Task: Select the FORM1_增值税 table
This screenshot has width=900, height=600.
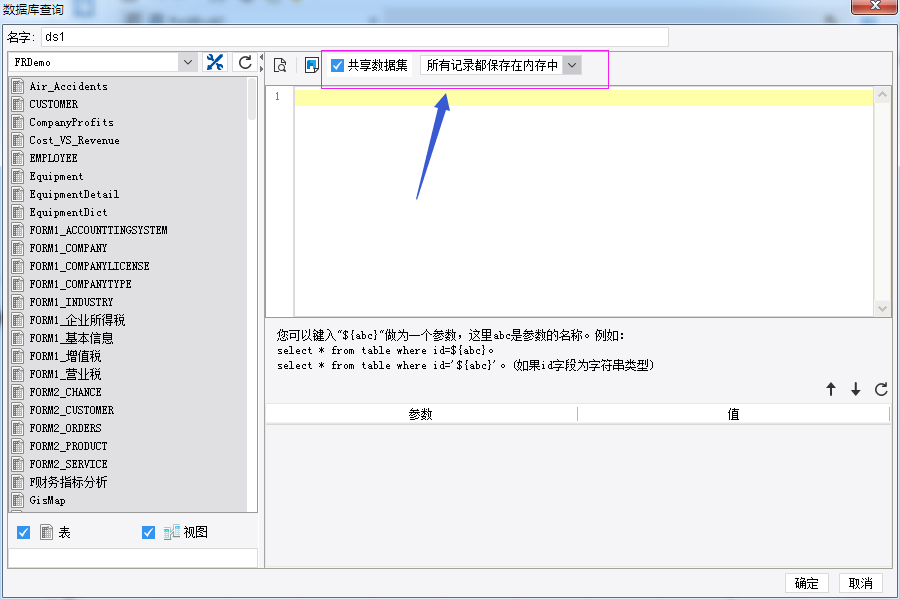Action: click(x=65, y=356)
